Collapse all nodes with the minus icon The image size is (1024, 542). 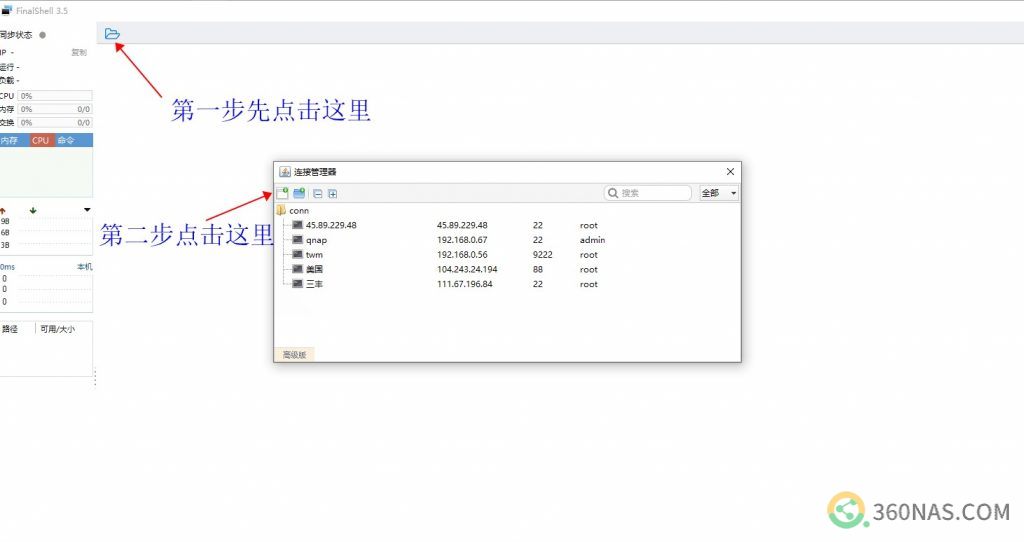[317, 194]
